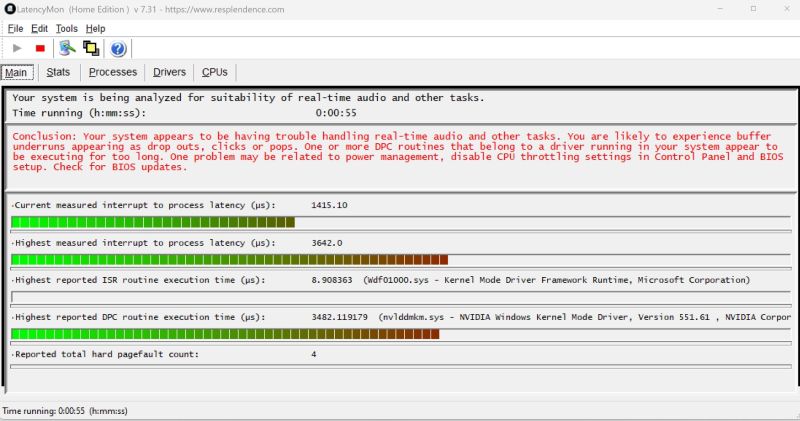Click the 'Your system is being analyzed' line

click(248, 97)
